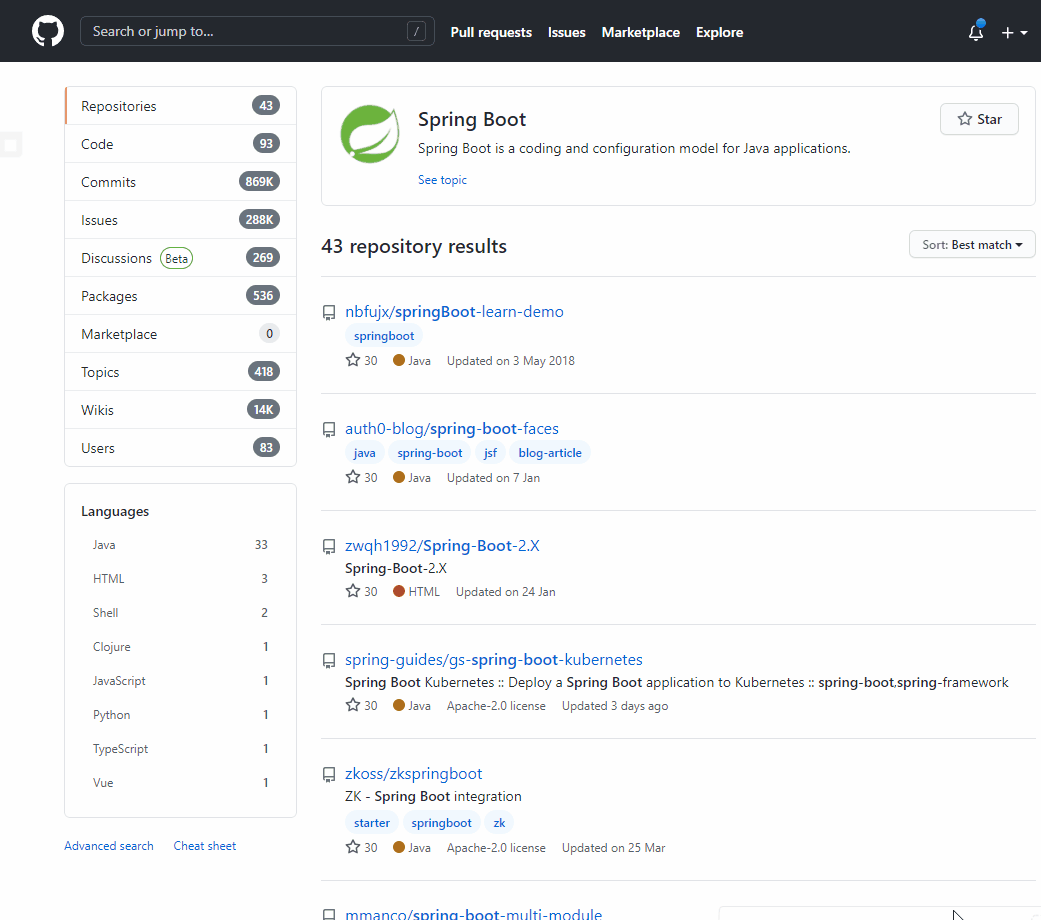Click the slash shortcut key in search box
Screen dimensions: 1041x920
tap(416, 31)
